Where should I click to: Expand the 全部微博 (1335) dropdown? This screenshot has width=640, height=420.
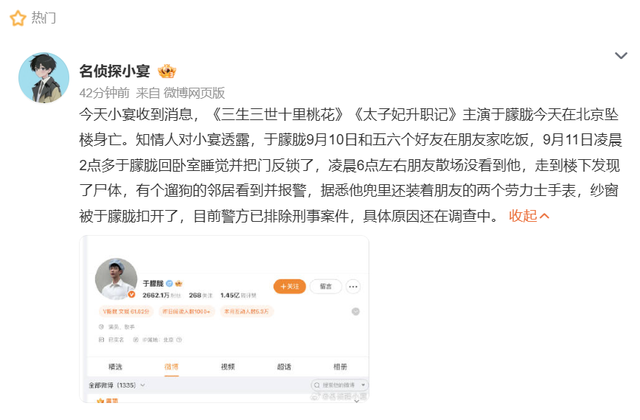[117, 385]
